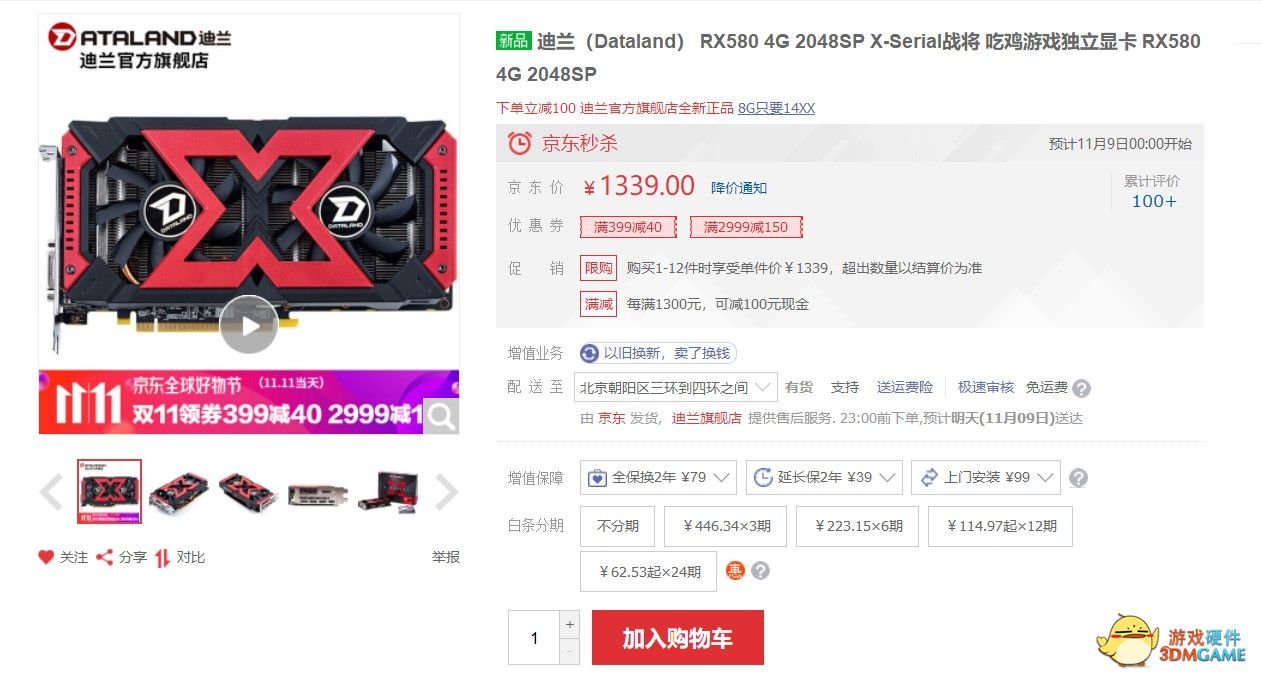Expand the 延长保2年 ¥39 dropdown

pyautogui.click(x=824, y=477)
